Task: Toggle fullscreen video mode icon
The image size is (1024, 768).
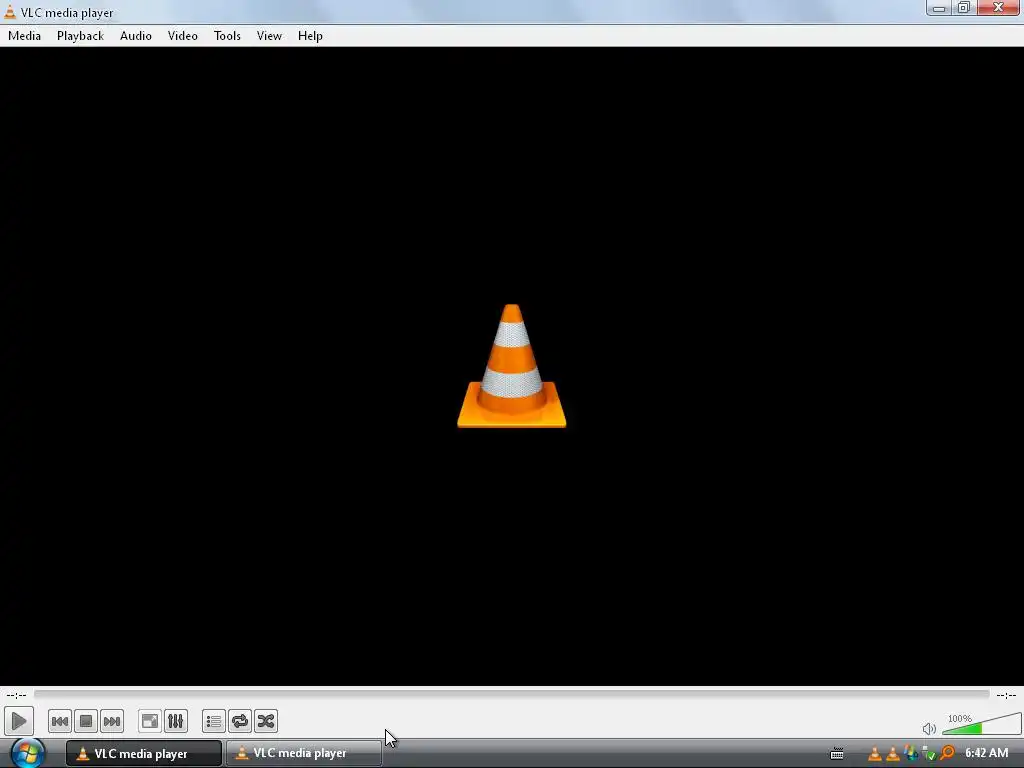Action: coord(150,722)
